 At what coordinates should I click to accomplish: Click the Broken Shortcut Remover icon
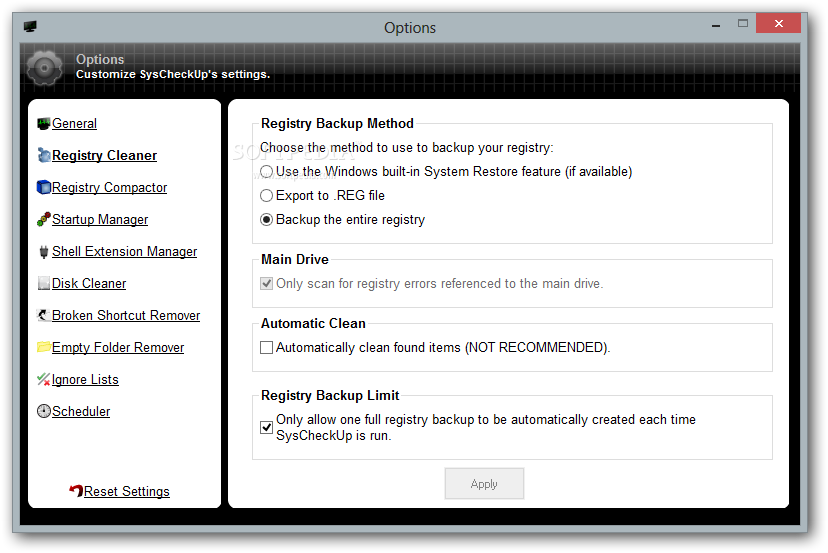coord(44,315)
